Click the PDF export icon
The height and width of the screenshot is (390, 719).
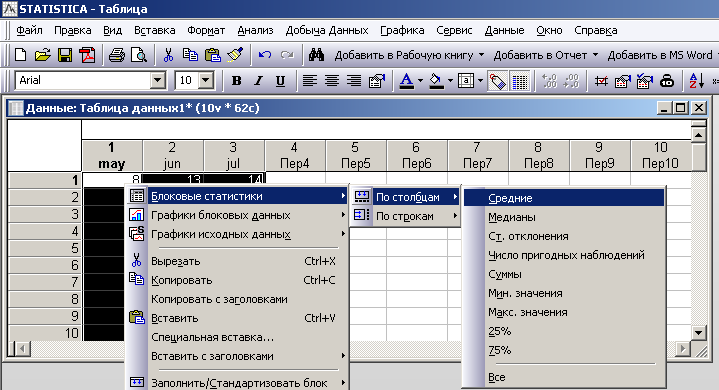(87, 55)
